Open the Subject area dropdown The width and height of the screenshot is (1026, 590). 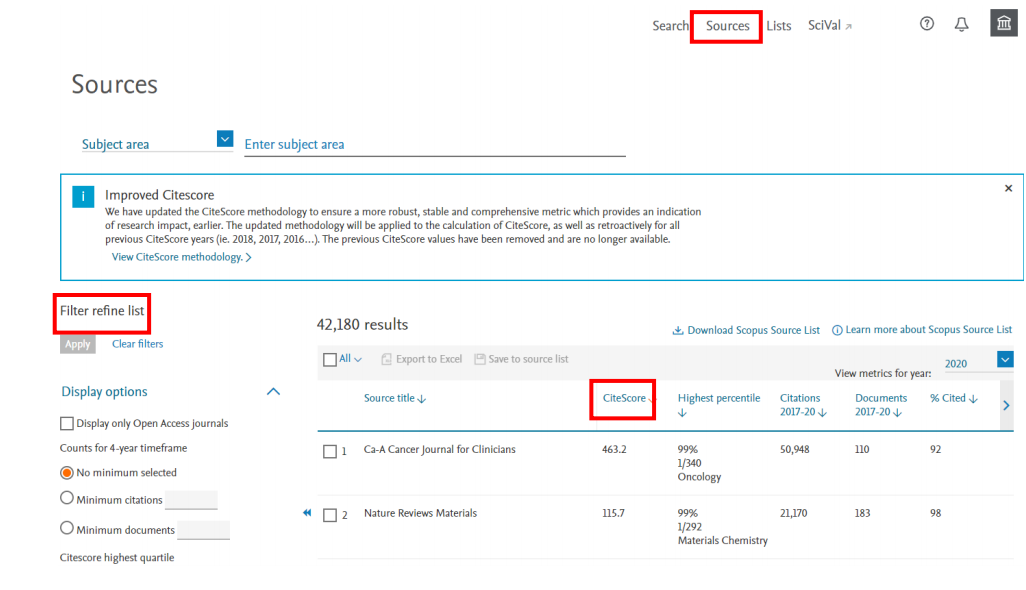(x=225, y=140)
